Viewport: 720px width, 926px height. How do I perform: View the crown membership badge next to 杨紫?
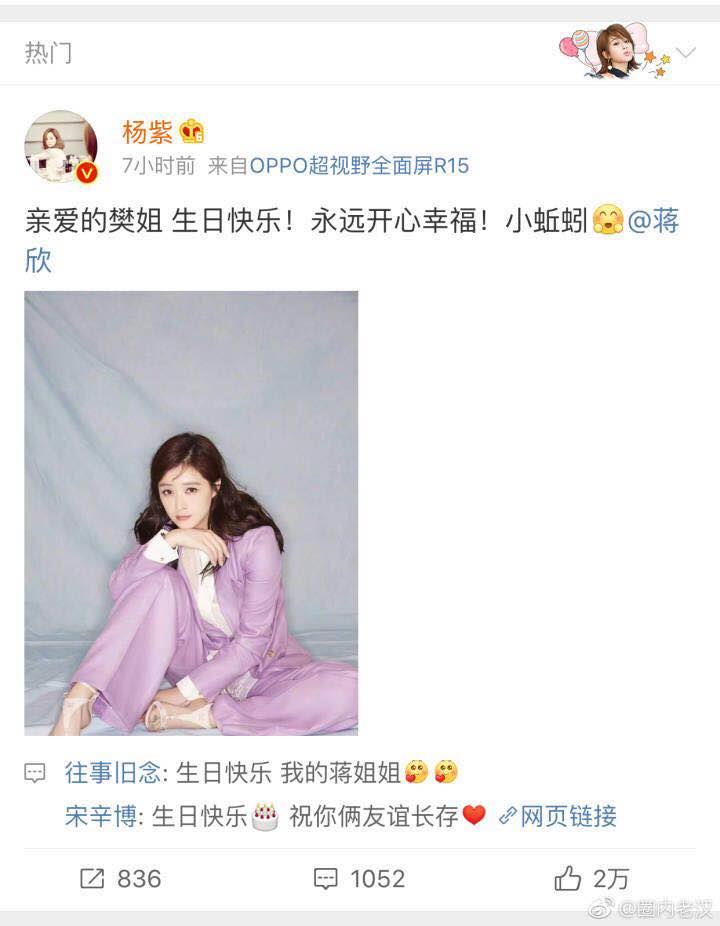(x=192, y=131)
